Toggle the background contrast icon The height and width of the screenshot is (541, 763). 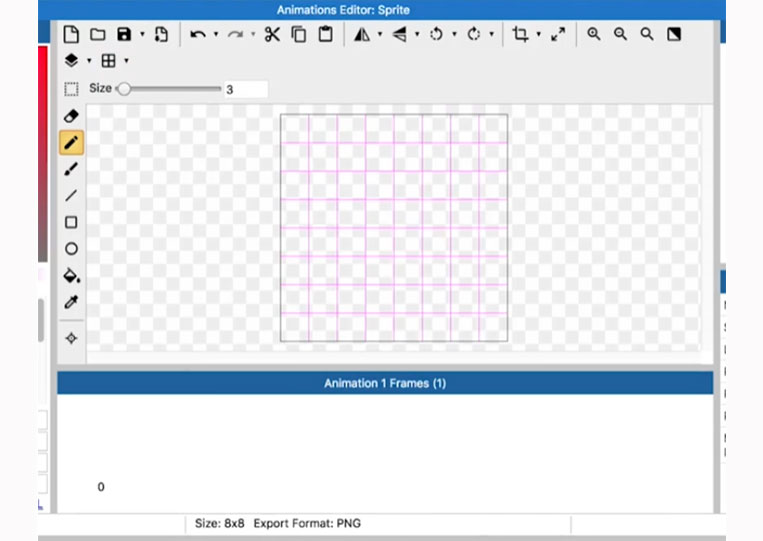[x=674, y=34]
